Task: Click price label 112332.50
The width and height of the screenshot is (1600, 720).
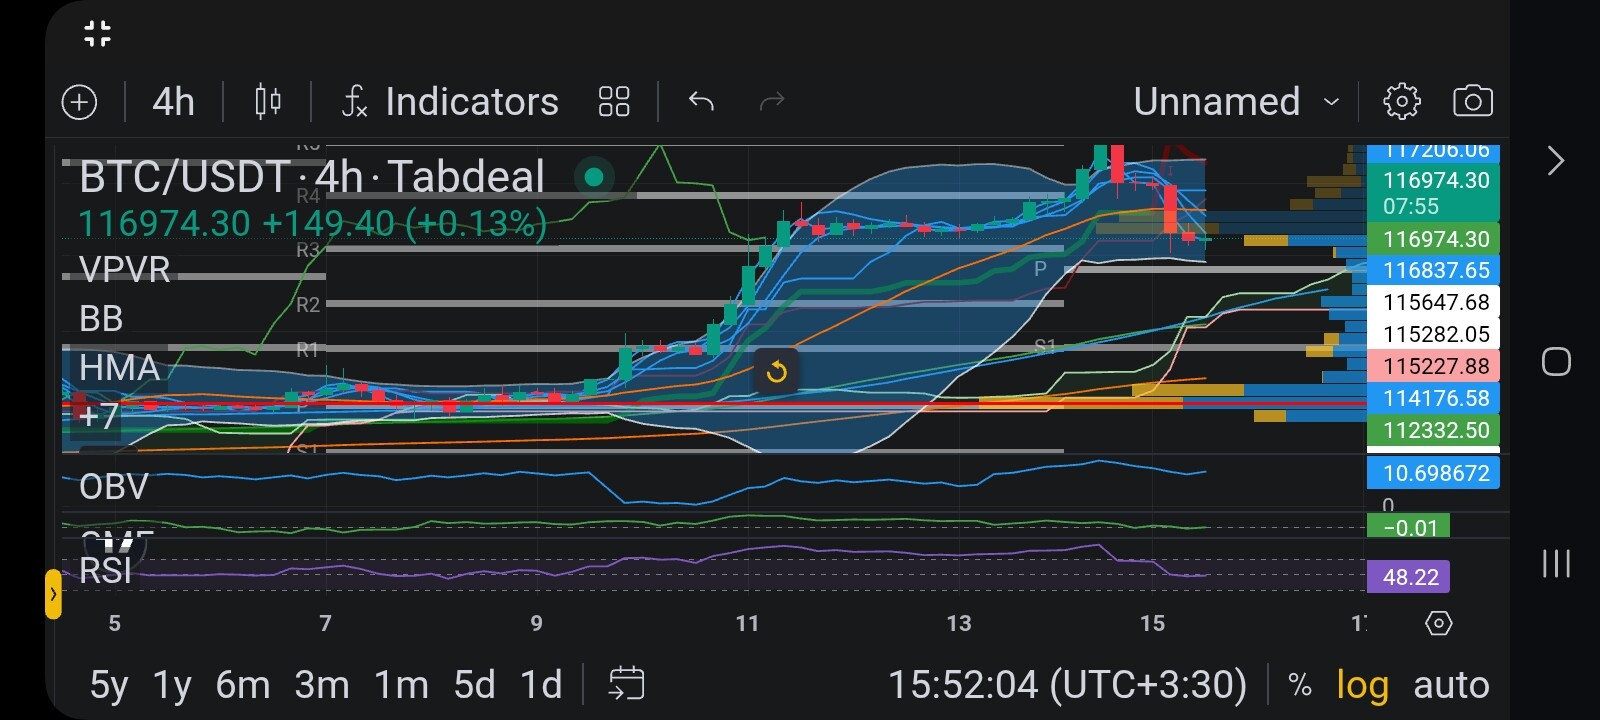Action: click(x=1433, y=430)
